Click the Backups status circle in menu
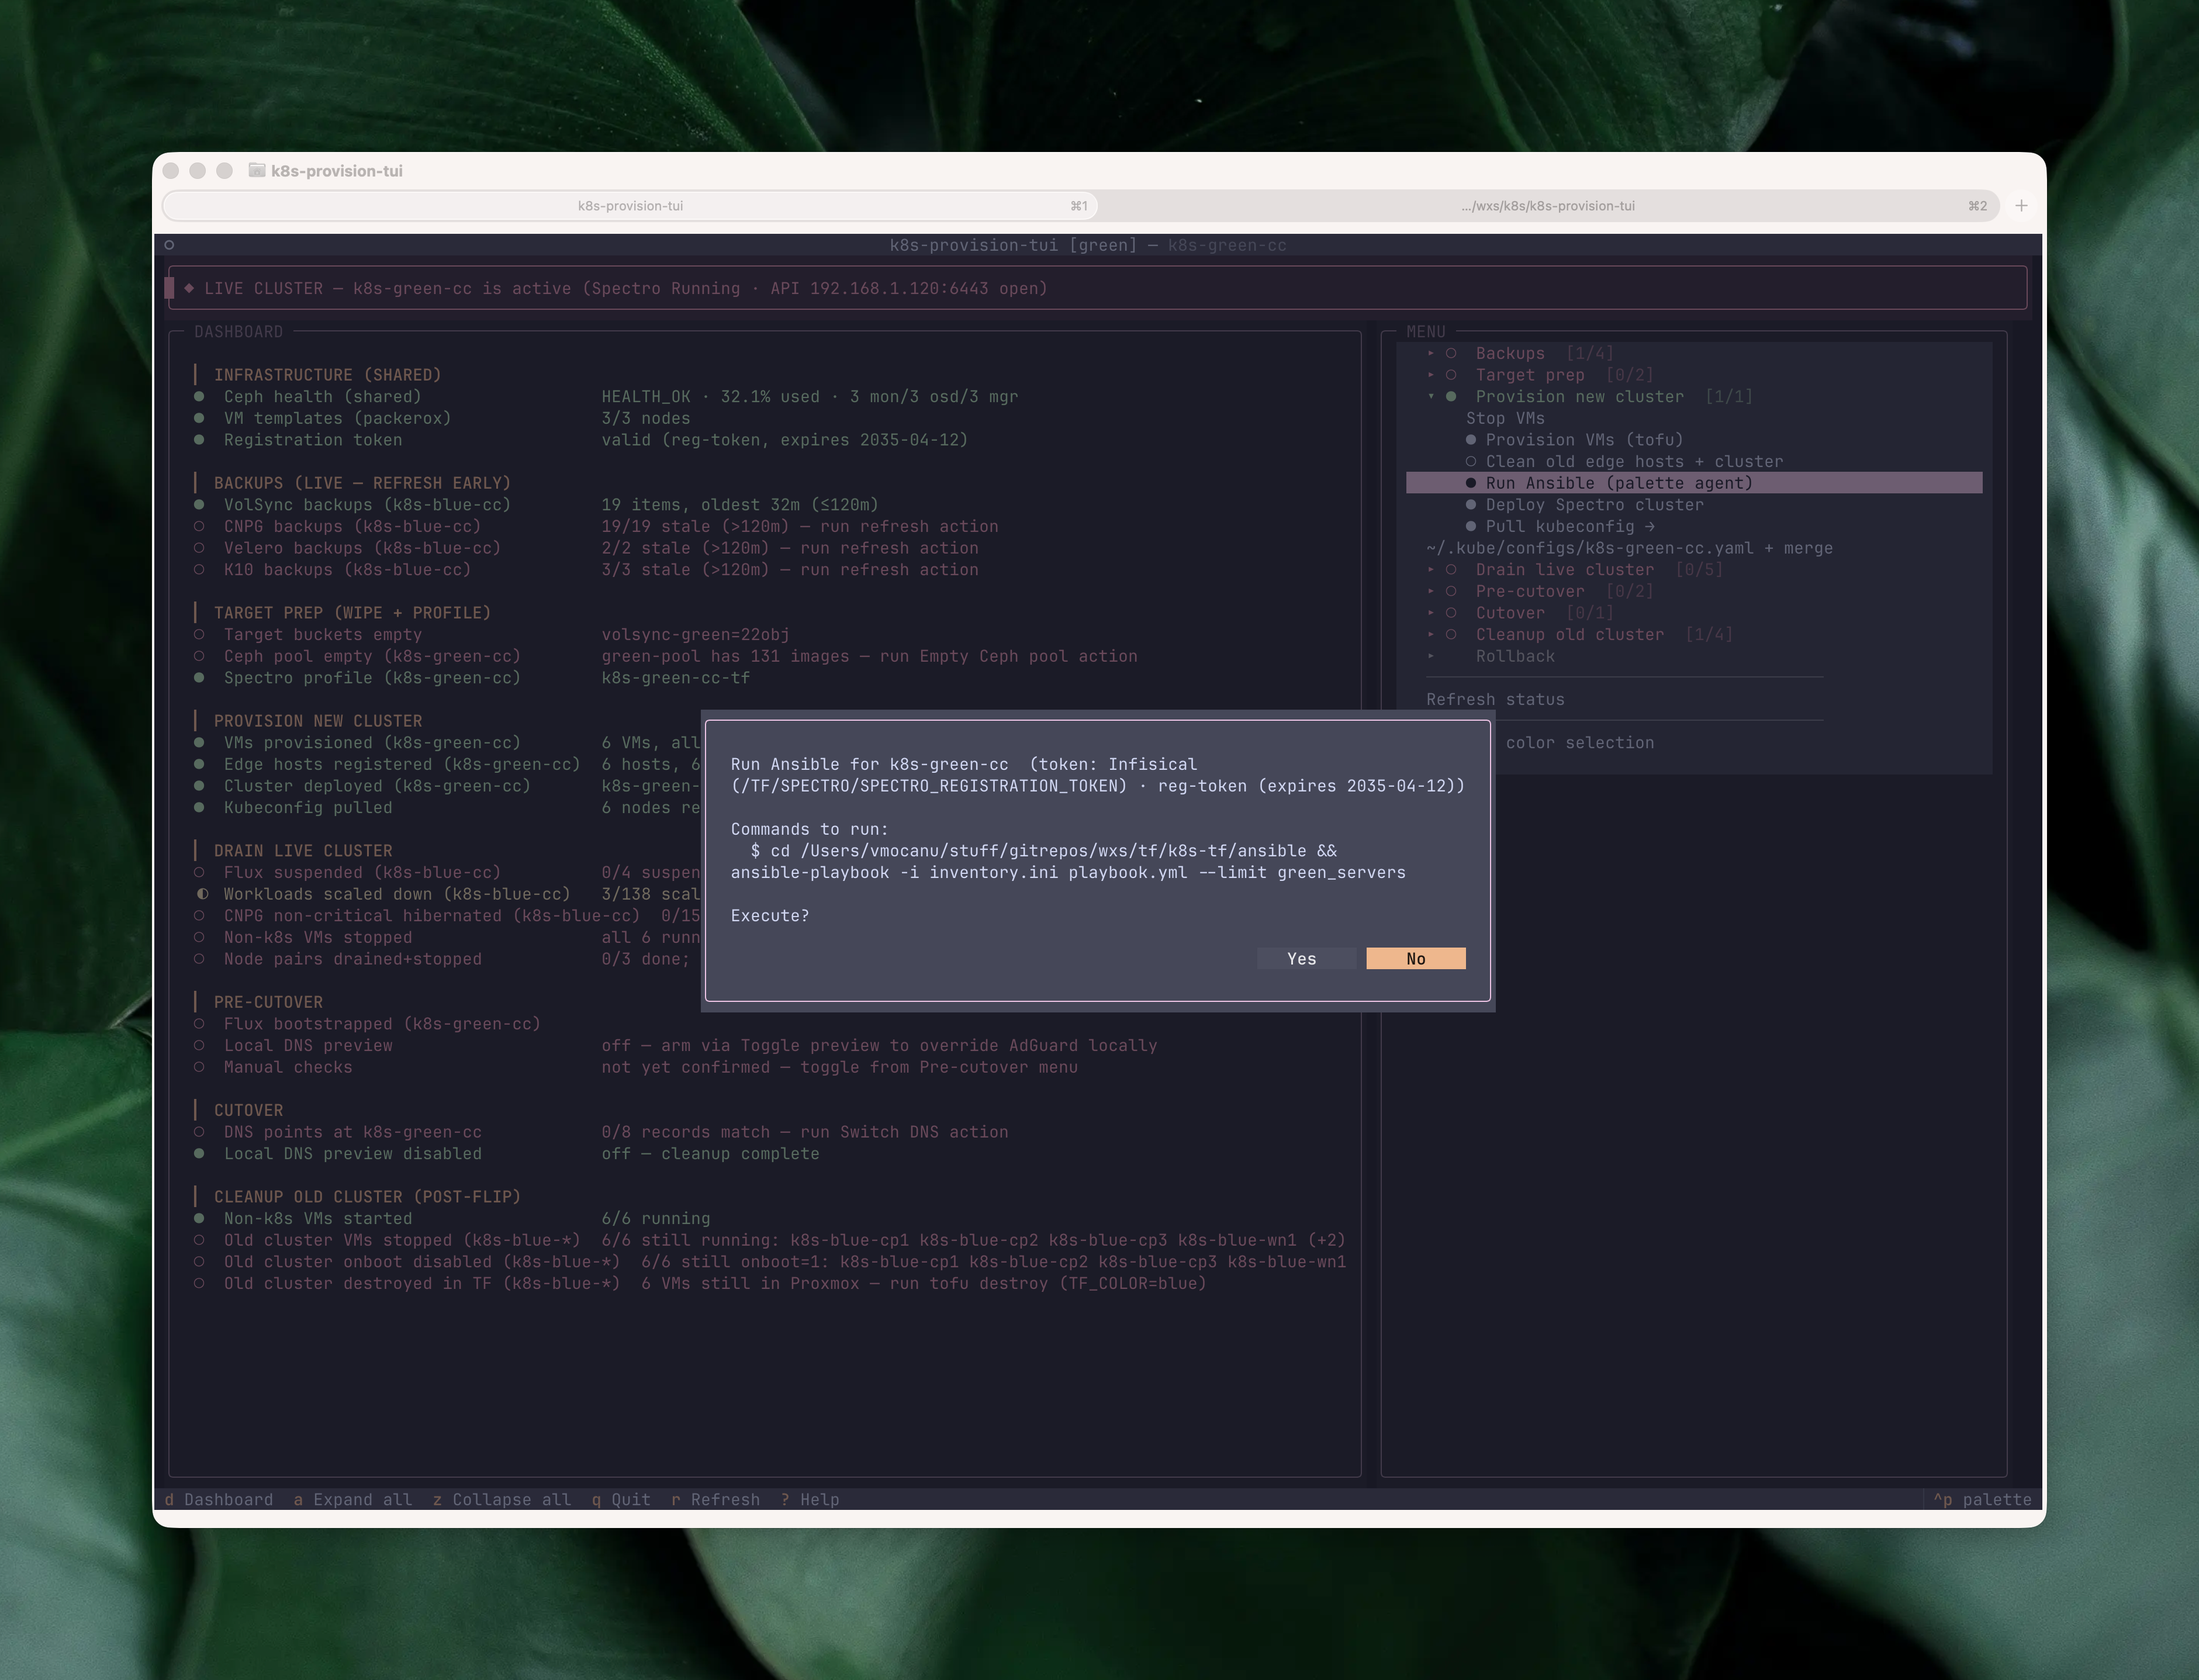This screenshot has height=1680, width=2199. [x=1451, y=353]
